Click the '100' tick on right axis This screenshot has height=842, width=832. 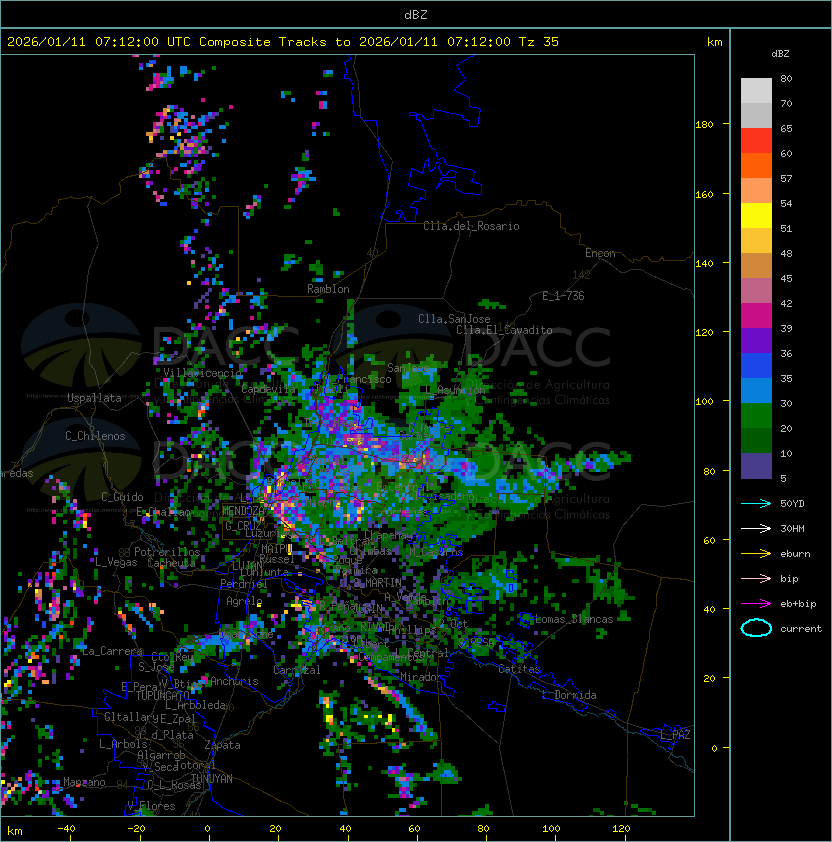tap(704, 402)
